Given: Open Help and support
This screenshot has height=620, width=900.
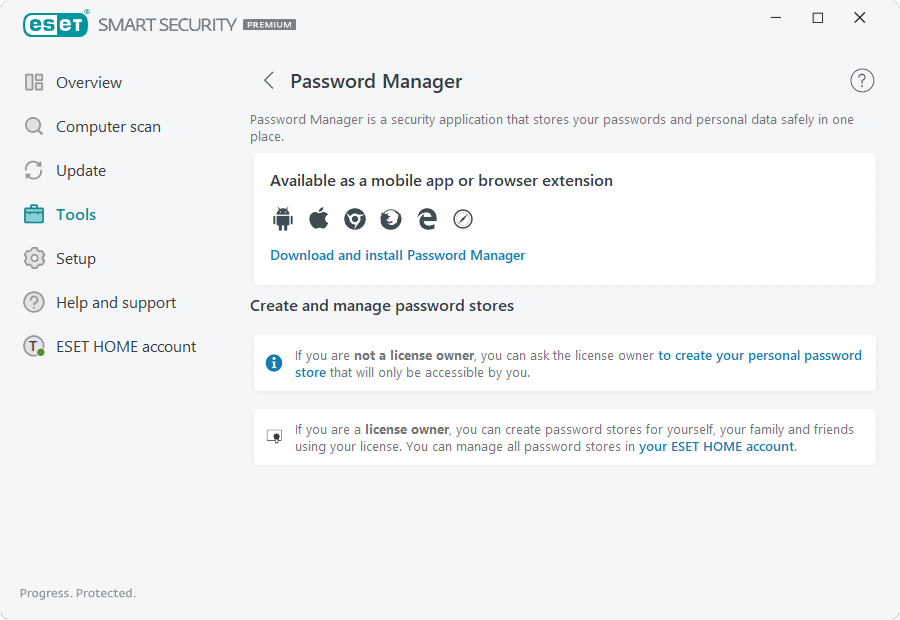Looking at the screenshot, I should 115,303.
